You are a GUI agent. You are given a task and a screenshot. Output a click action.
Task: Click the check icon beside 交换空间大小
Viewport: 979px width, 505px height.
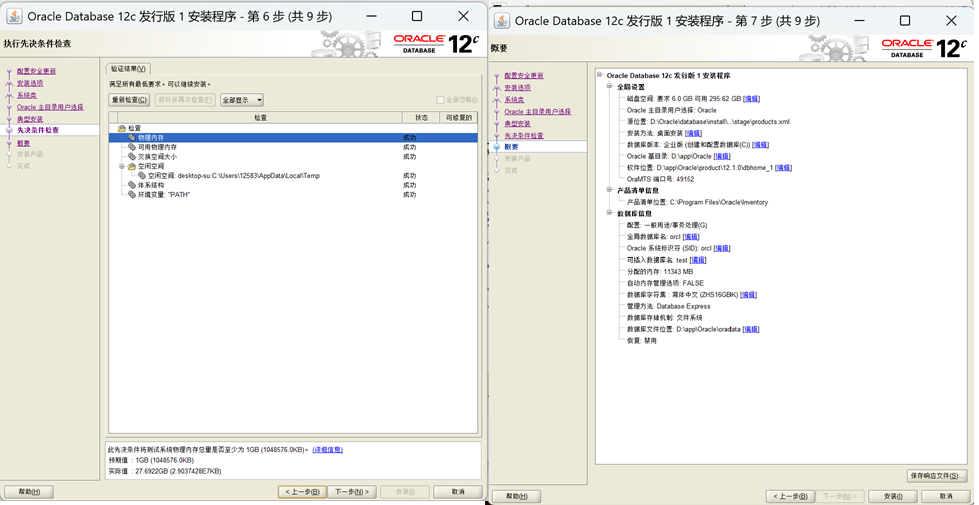tap(132, 157)
